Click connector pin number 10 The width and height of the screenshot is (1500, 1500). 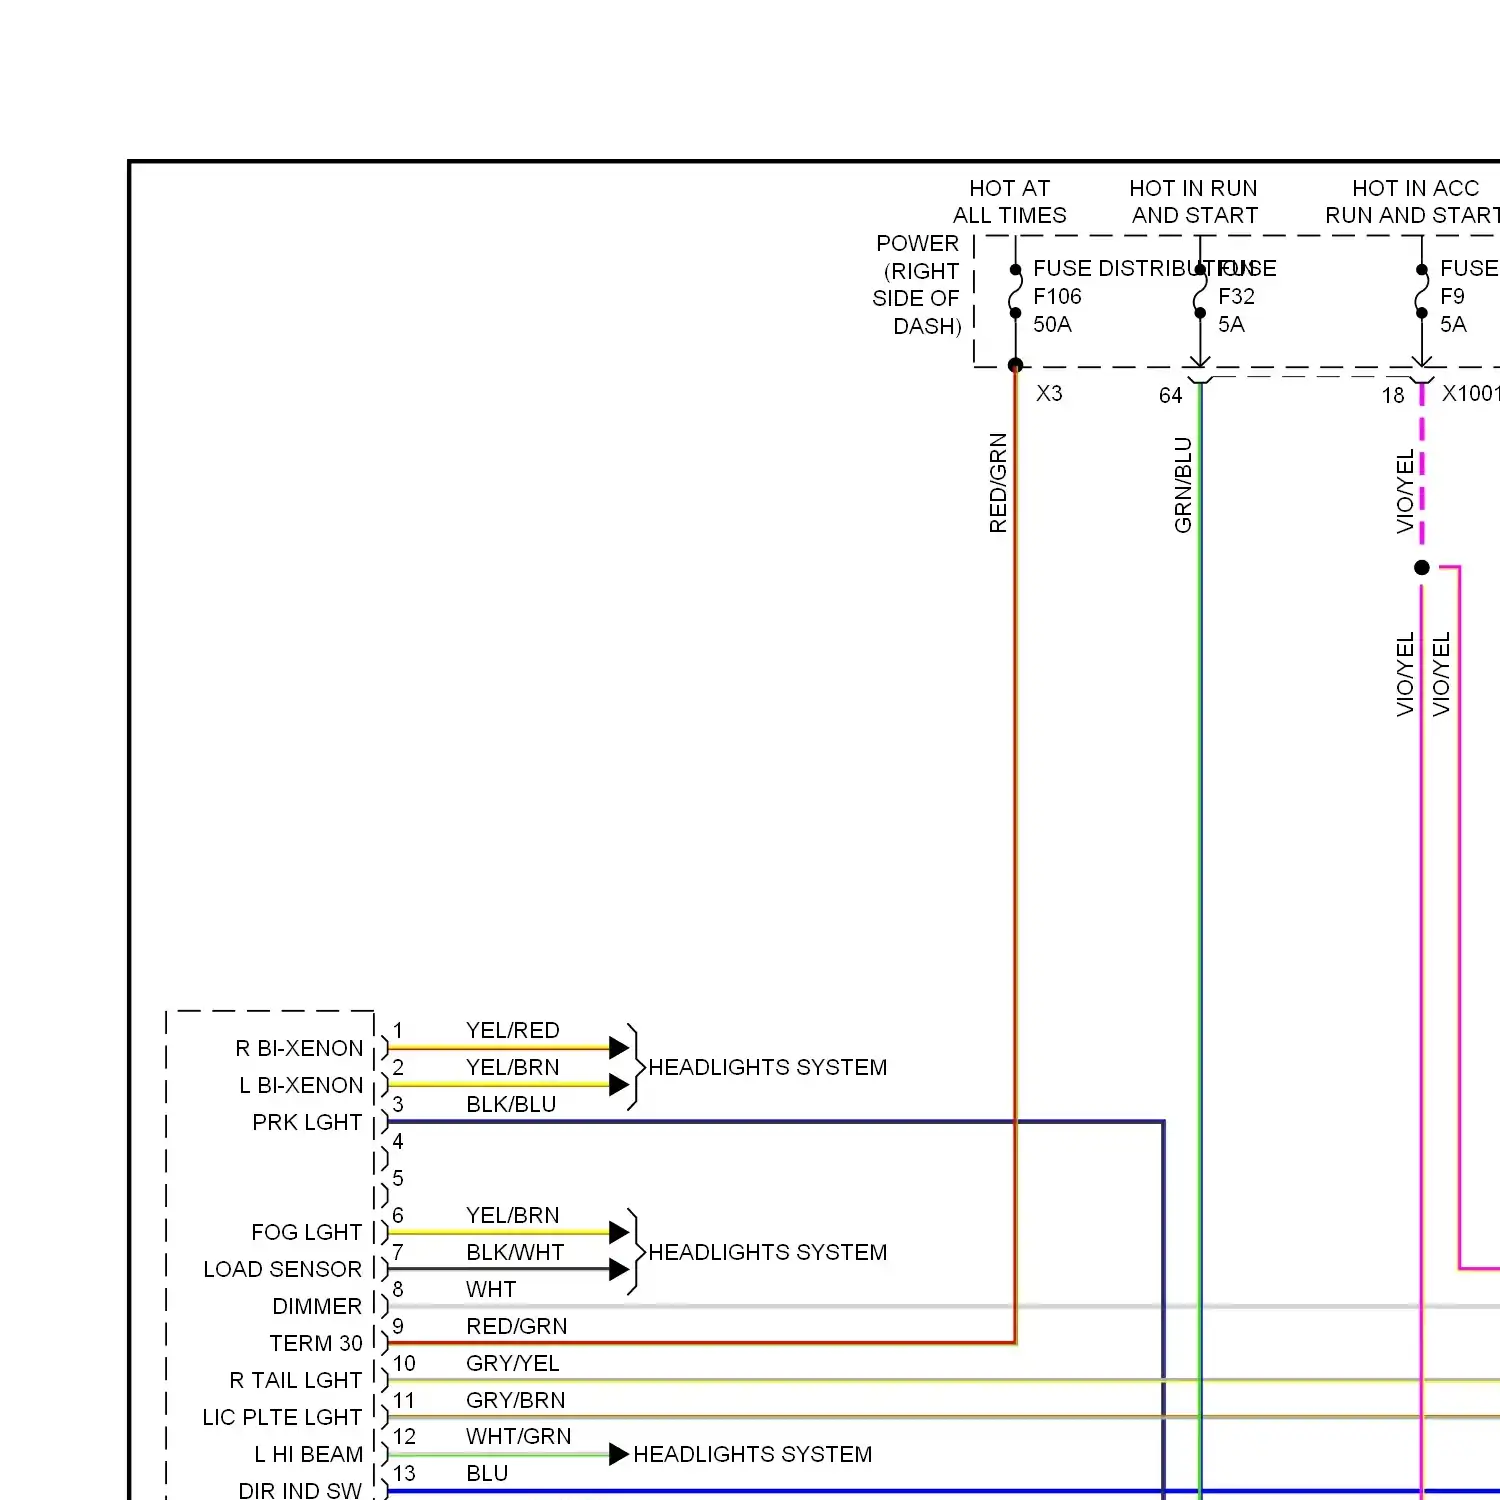click(404, 1363)
